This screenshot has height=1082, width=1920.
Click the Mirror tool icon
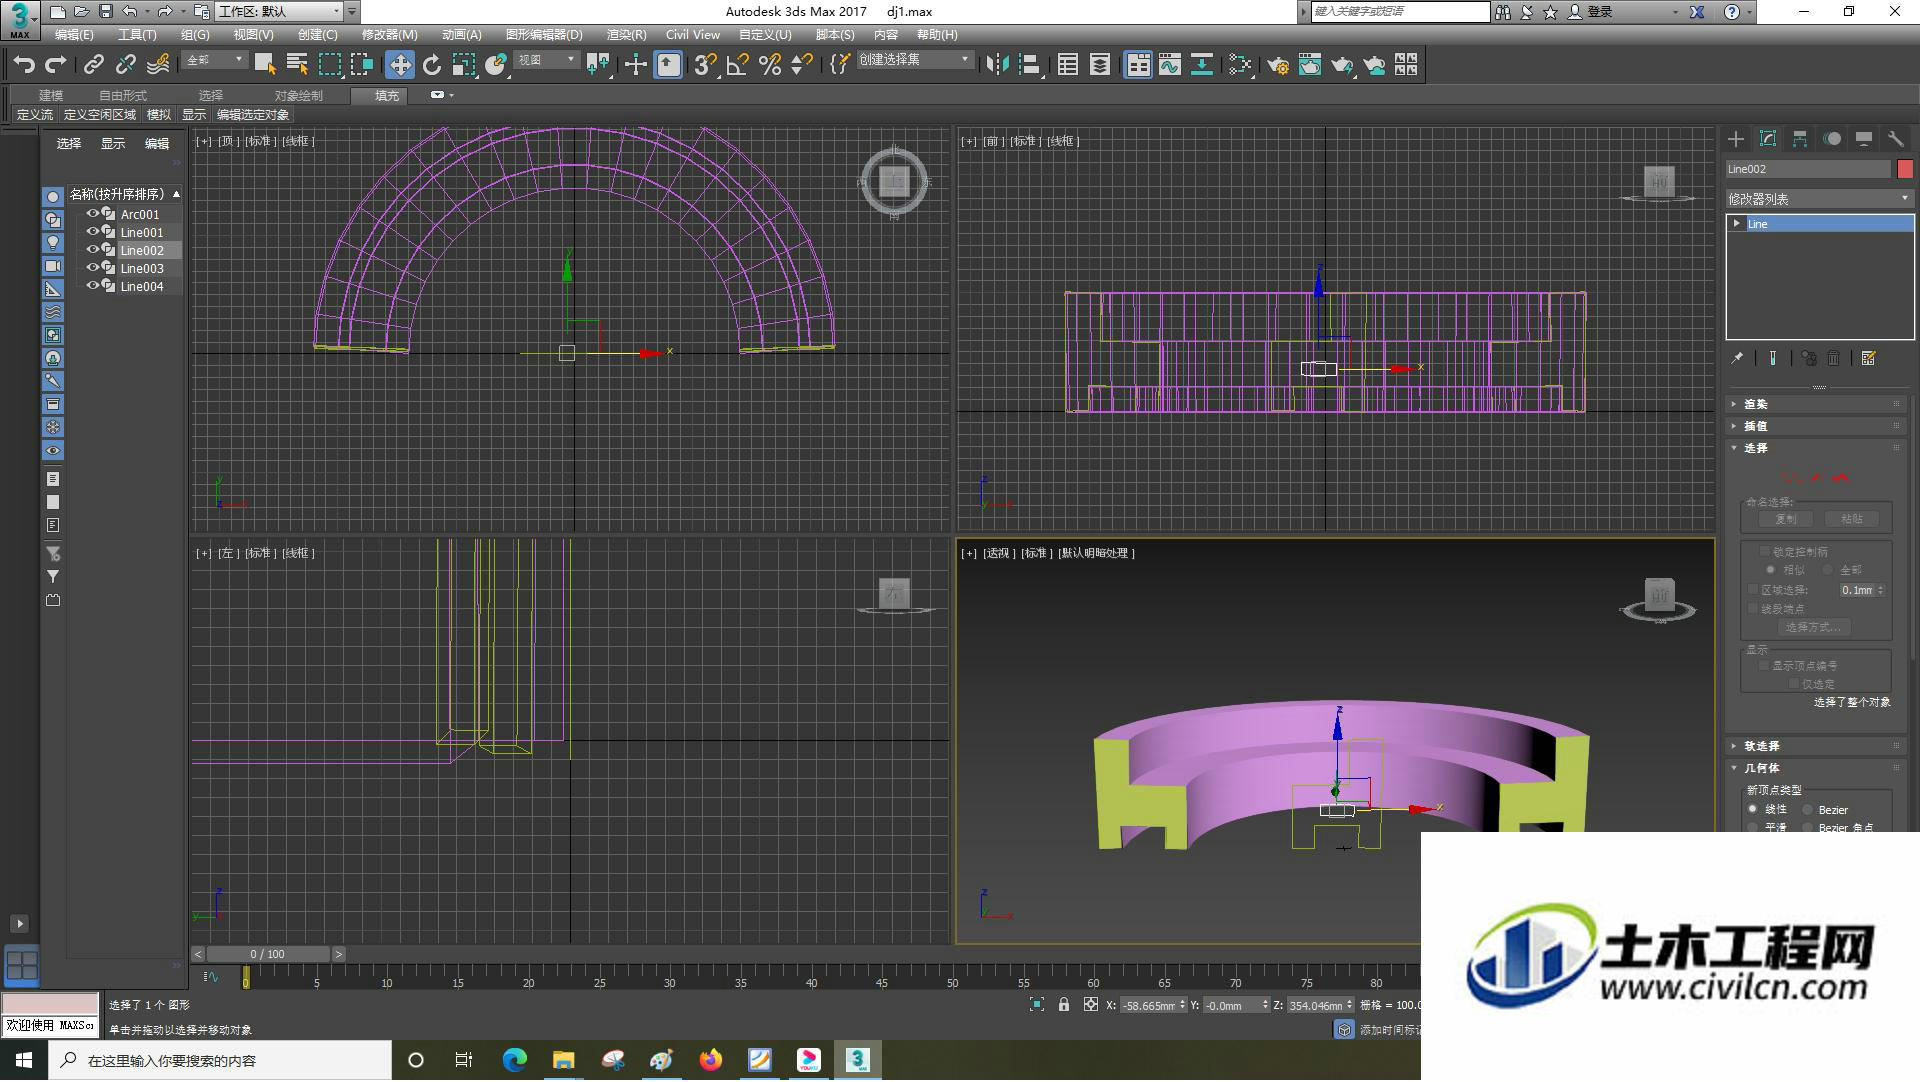tap(997, 65)
